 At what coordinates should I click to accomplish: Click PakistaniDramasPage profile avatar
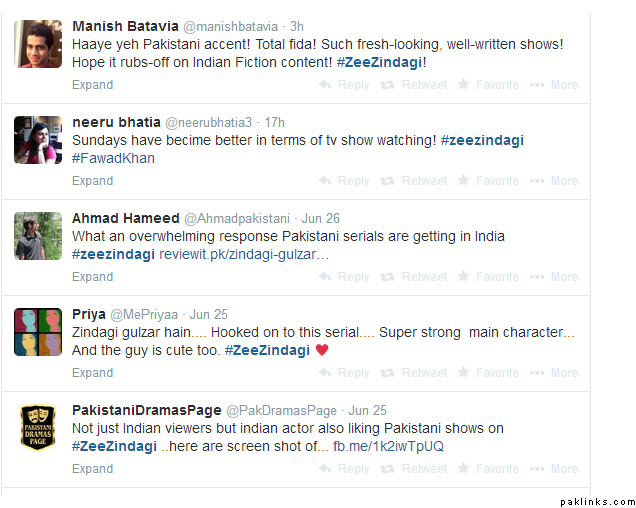point(39,427)
